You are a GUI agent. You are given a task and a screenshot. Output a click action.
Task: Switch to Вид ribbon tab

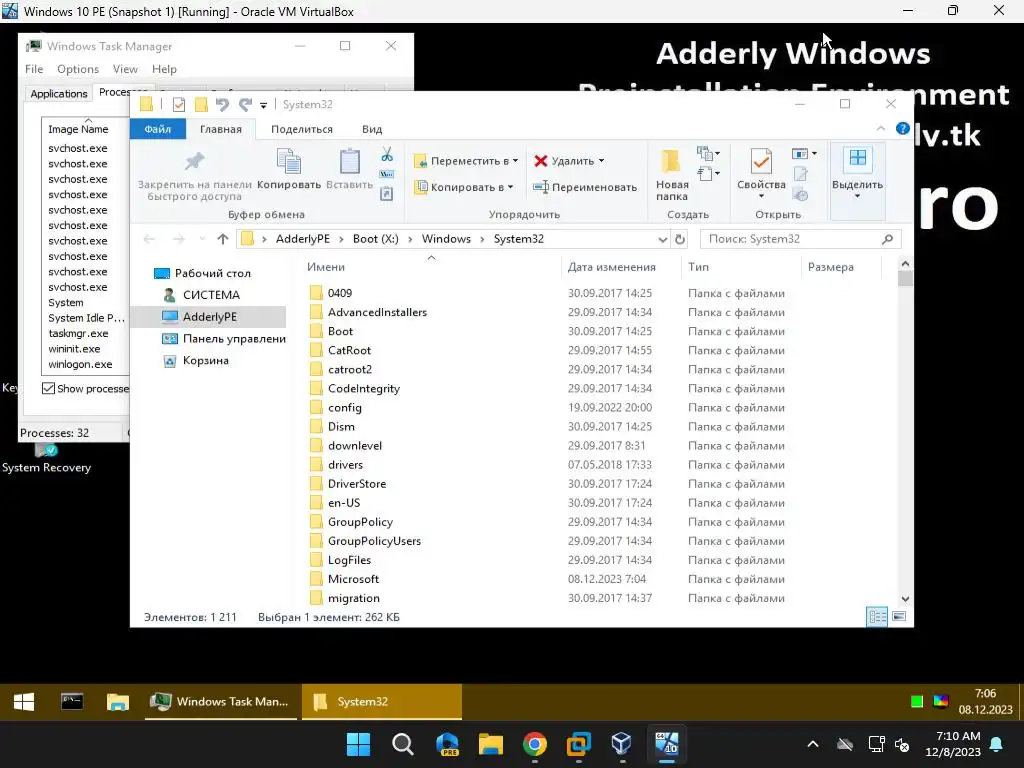click(x=372, y=129)
